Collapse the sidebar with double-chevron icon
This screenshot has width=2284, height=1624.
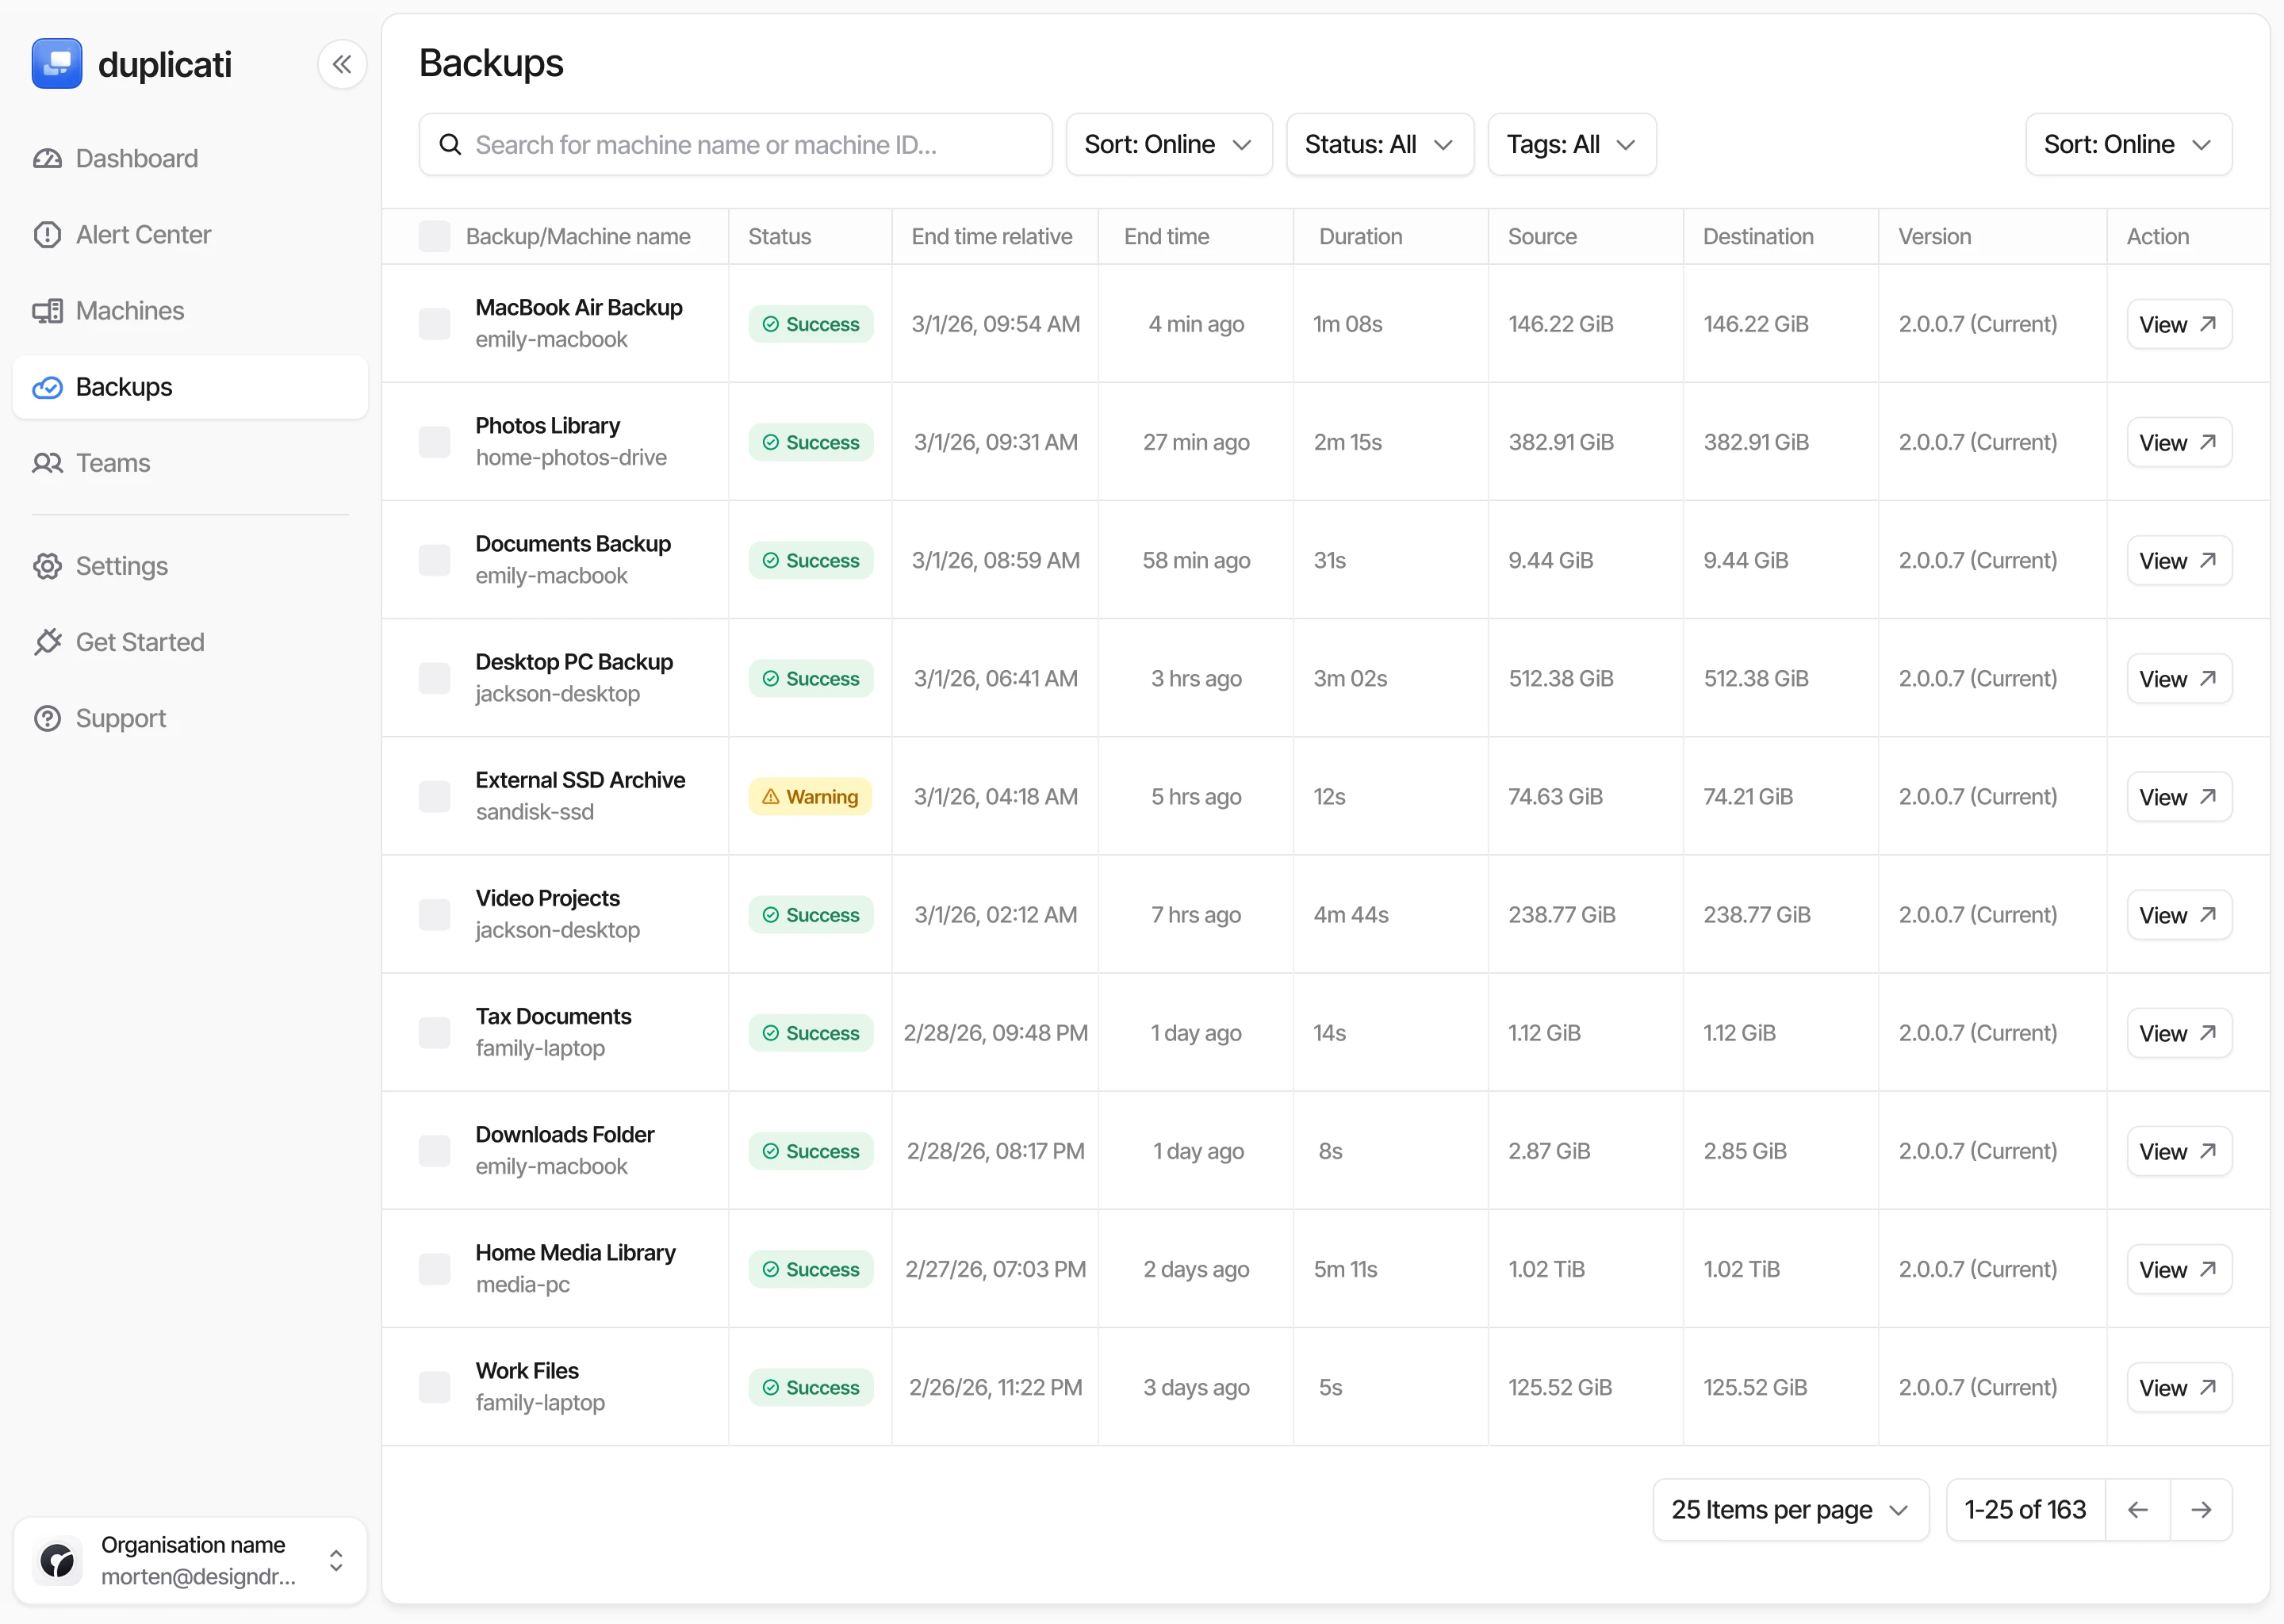[342, 65]
